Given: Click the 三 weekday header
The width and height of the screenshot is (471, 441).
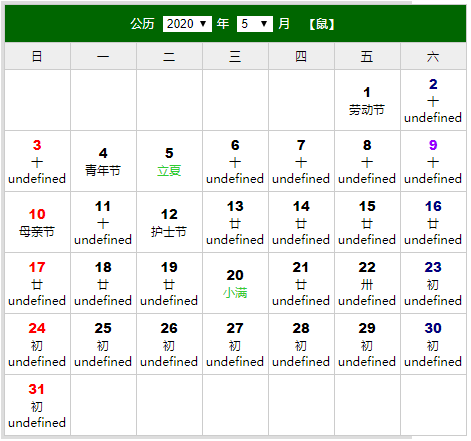Looking at the screenshot, I should pos(235,56).
